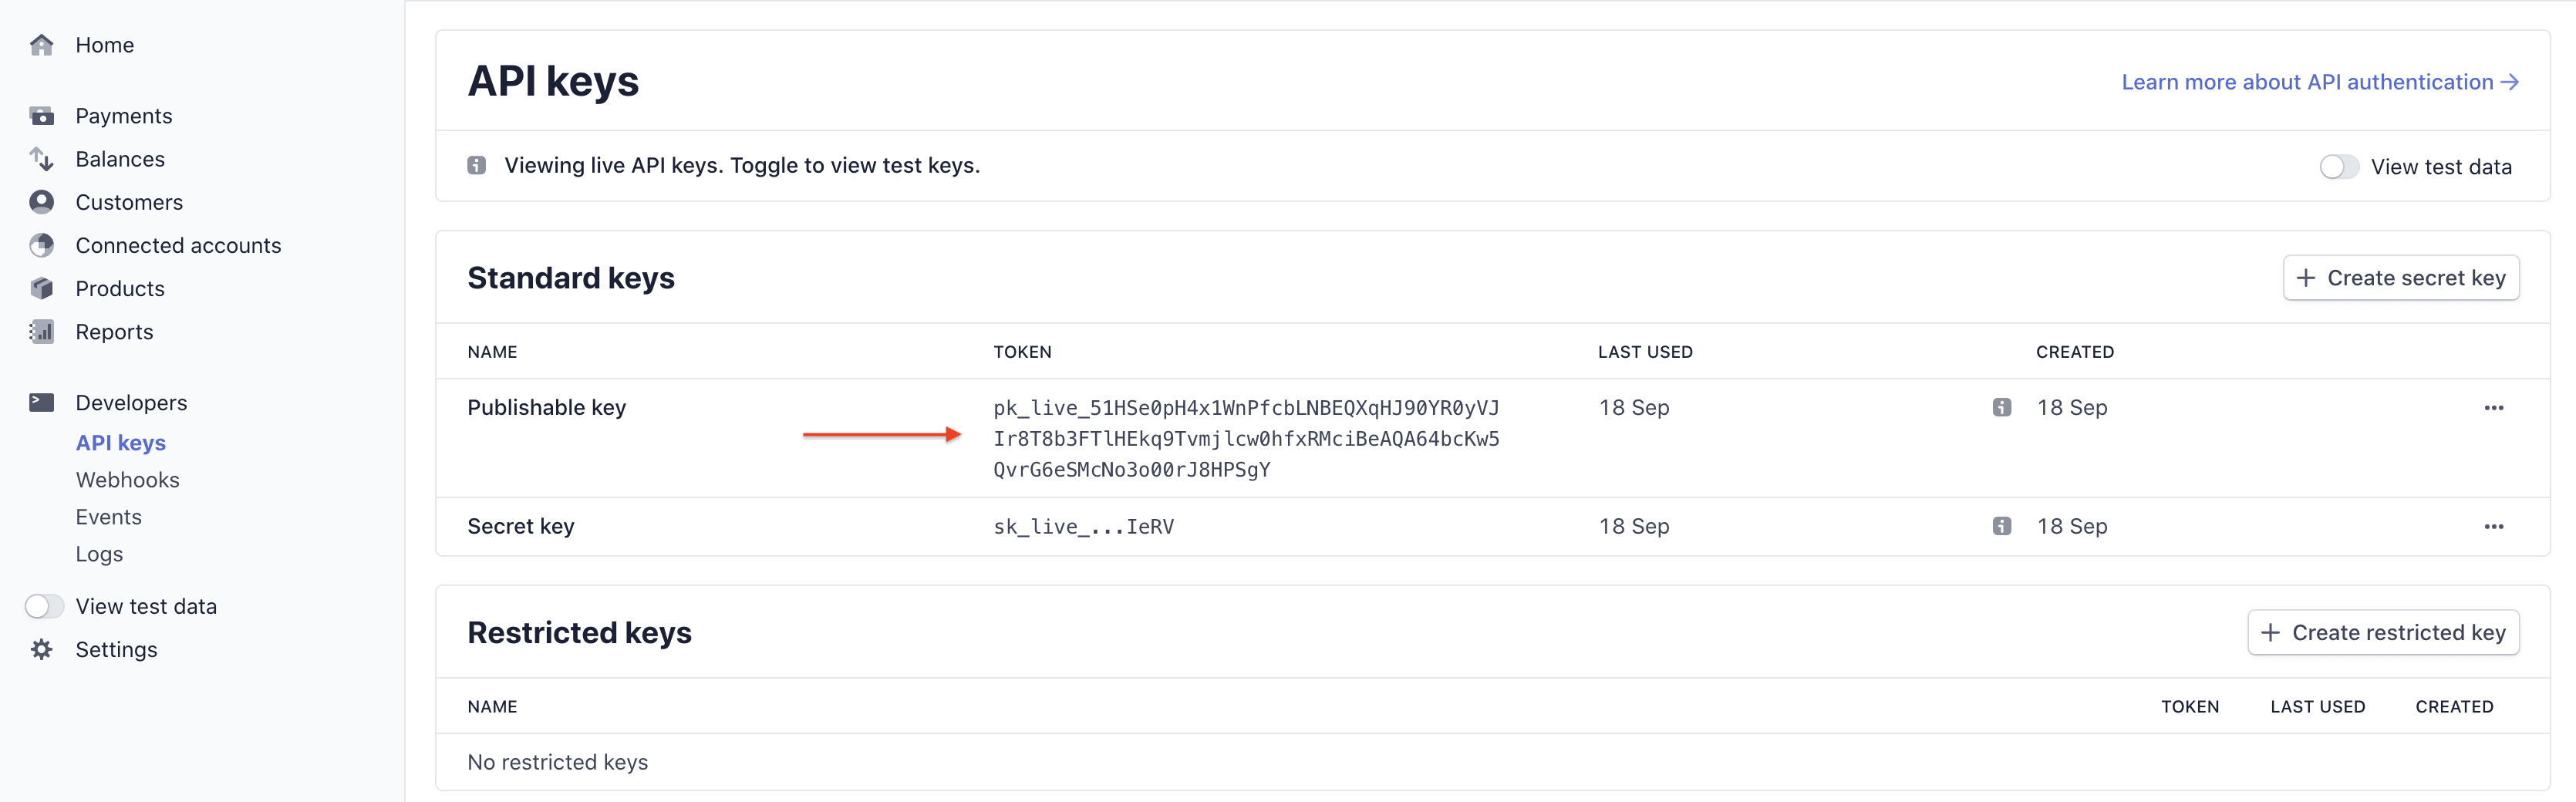Screen dimensions: 2576x802
Task: Select the Reports chart icon
Action: coord(41,331)
